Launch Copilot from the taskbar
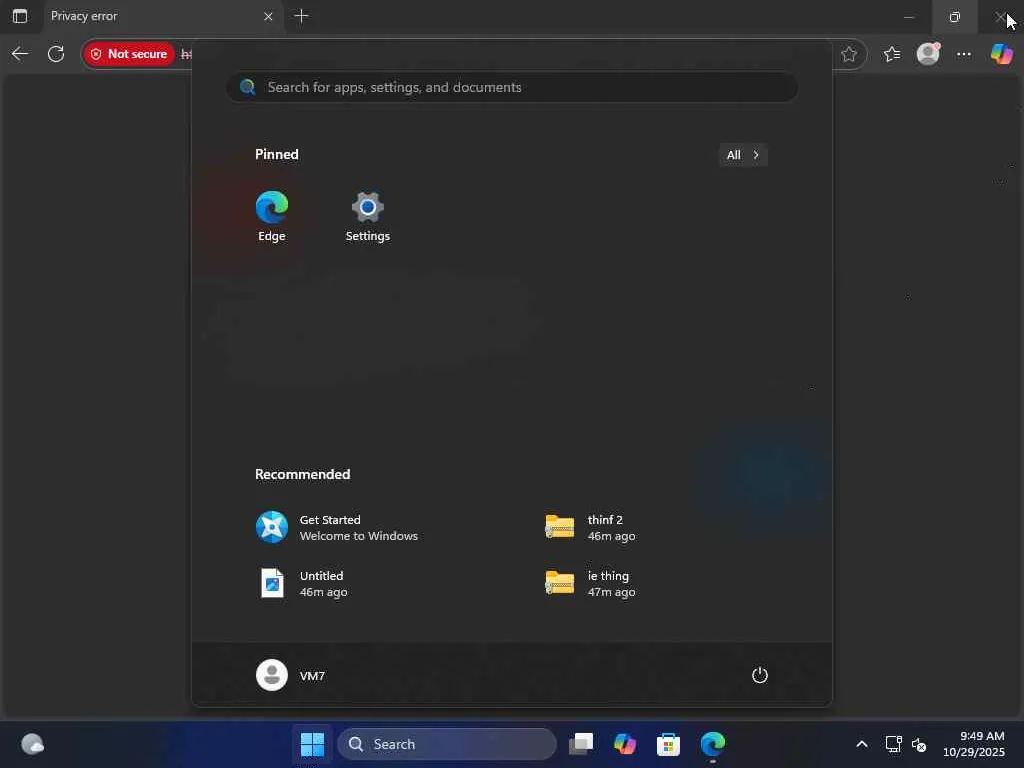The width and height of the screenshot is (1024, 768). 624,744
